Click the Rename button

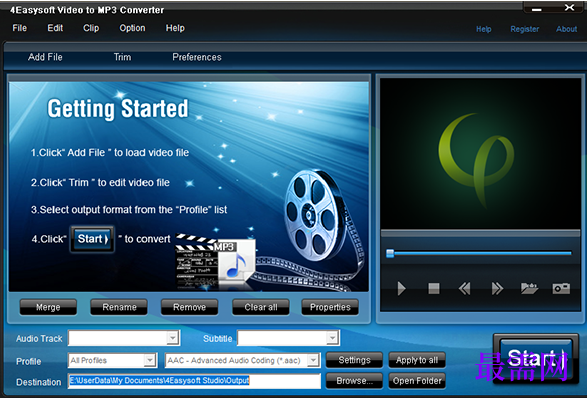point(119,307)
